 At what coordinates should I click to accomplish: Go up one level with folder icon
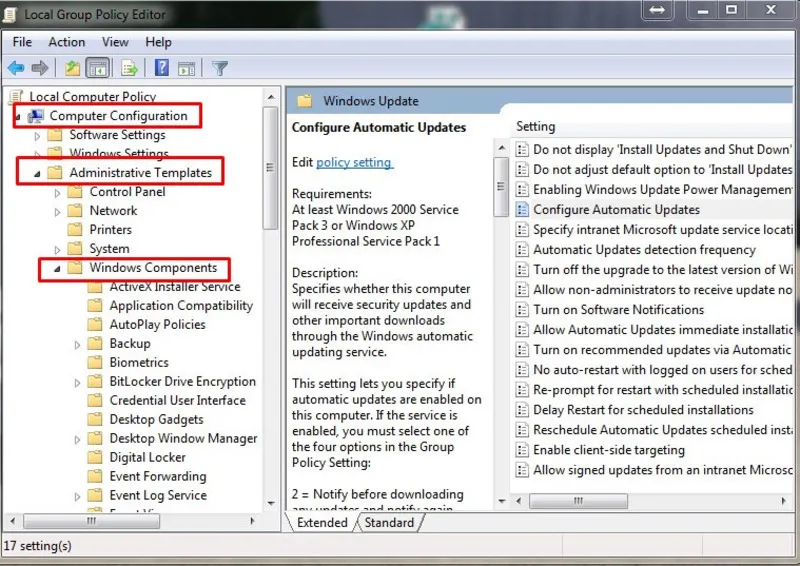[72, 68]
